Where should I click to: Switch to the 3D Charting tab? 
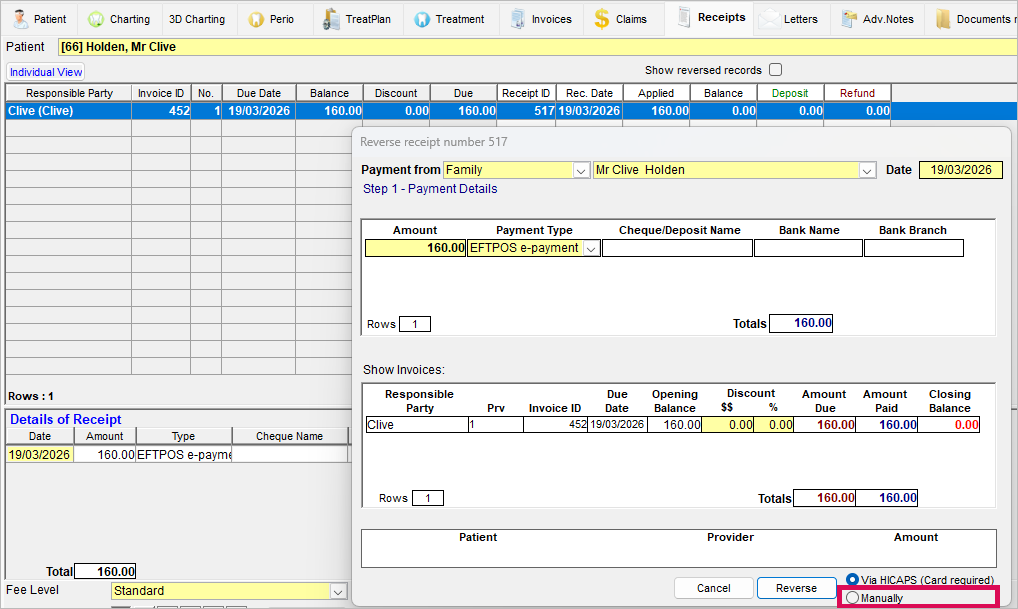(196, 19)
